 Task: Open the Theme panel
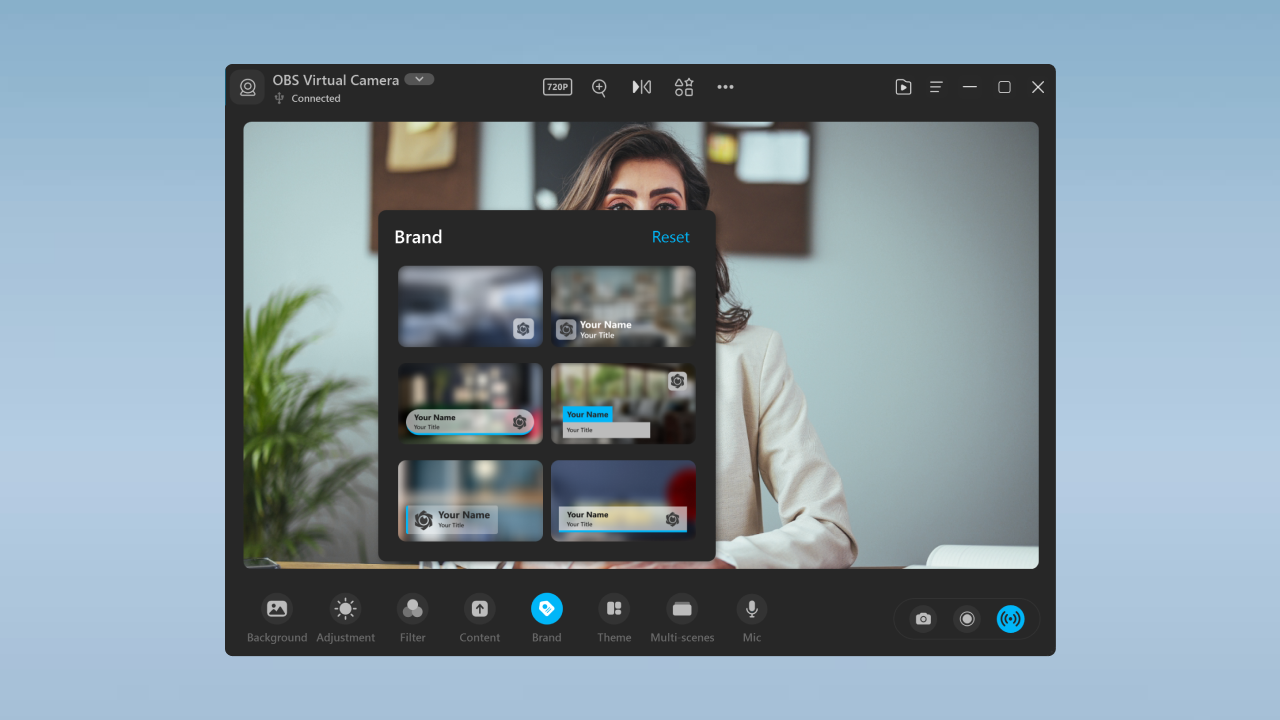(x=614, y=619)
